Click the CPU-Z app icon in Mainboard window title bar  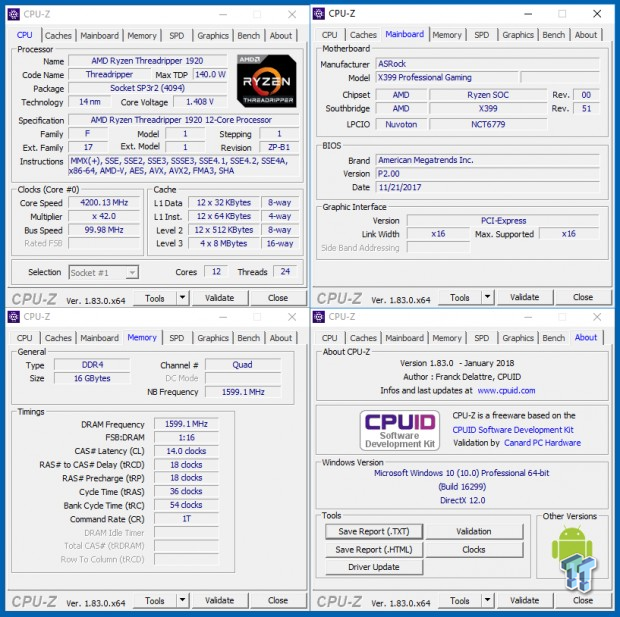(319, 13)
